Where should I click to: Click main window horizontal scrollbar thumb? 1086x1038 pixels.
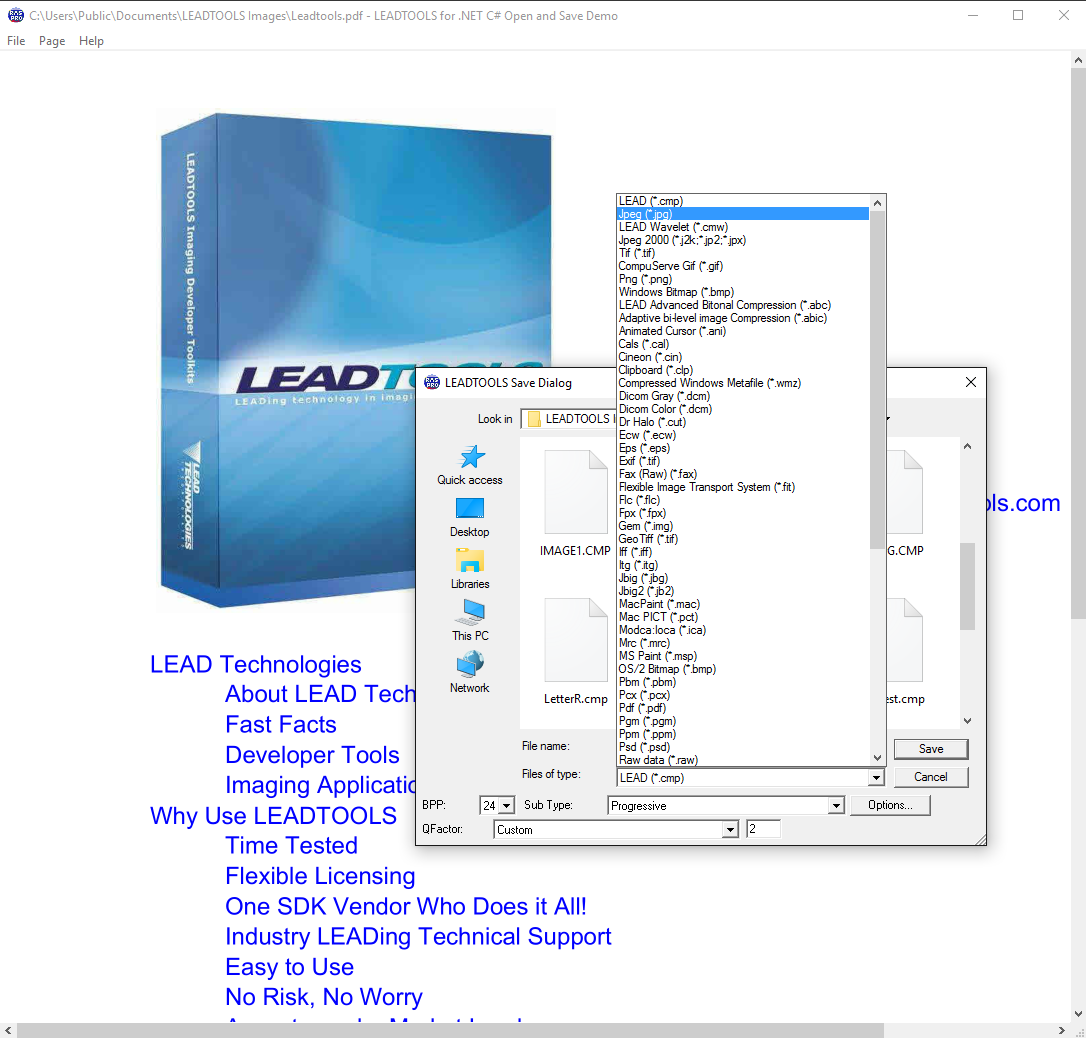(x=450, y=1030)
